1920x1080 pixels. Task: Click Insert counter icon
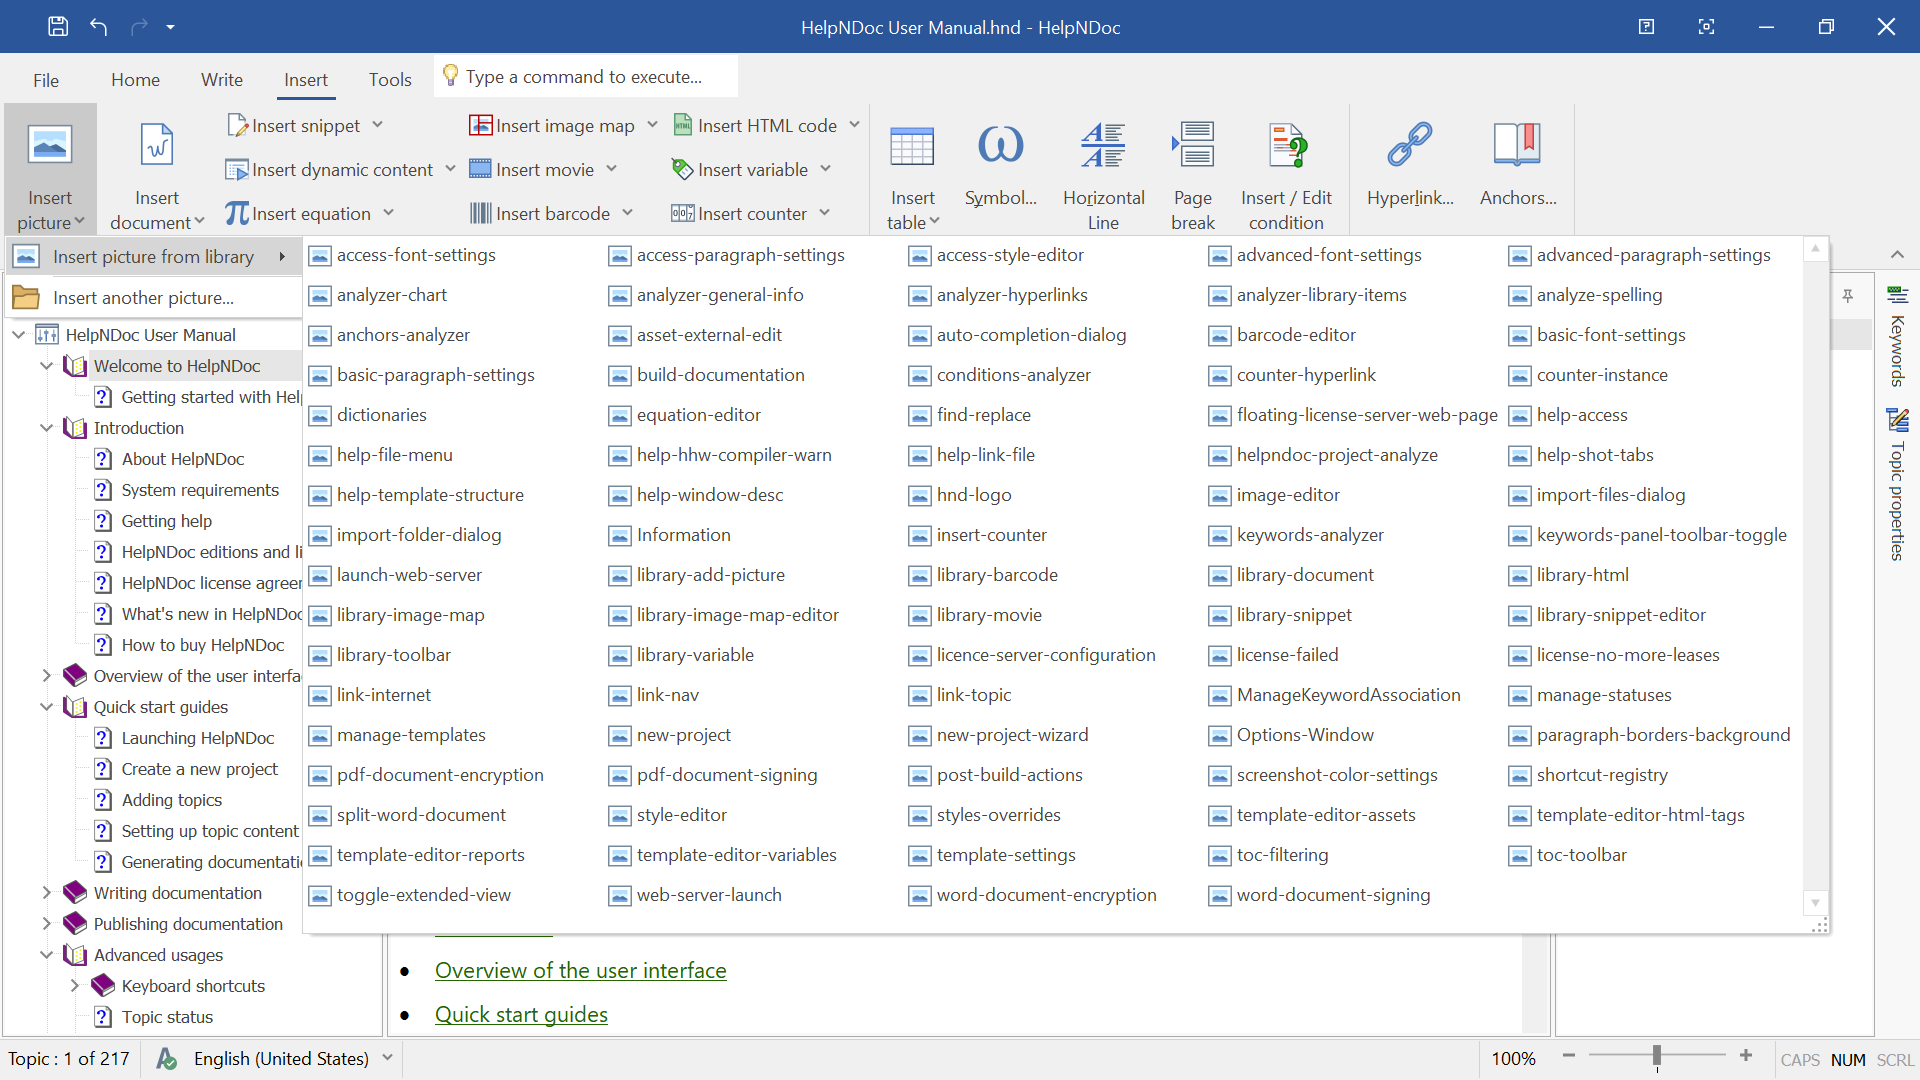tap(683, 213)
